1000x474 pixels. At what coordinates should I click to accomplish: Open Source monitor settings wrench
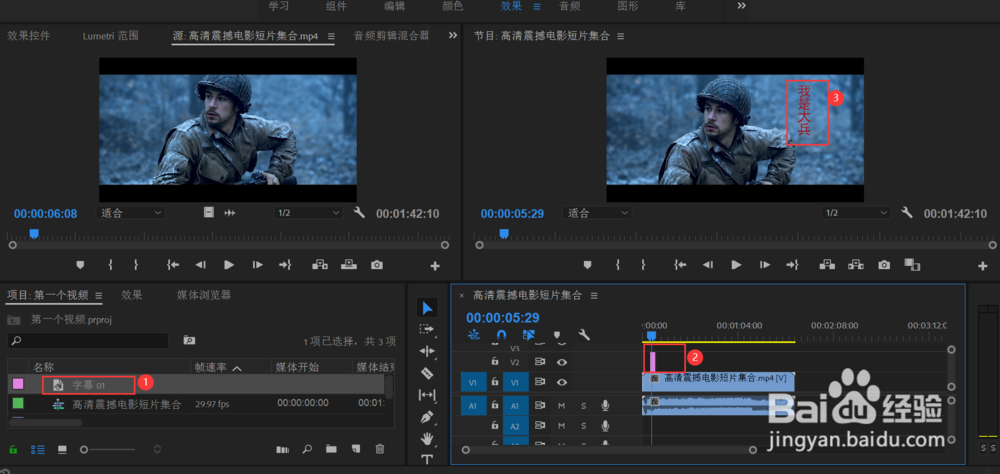pos(359,212)
